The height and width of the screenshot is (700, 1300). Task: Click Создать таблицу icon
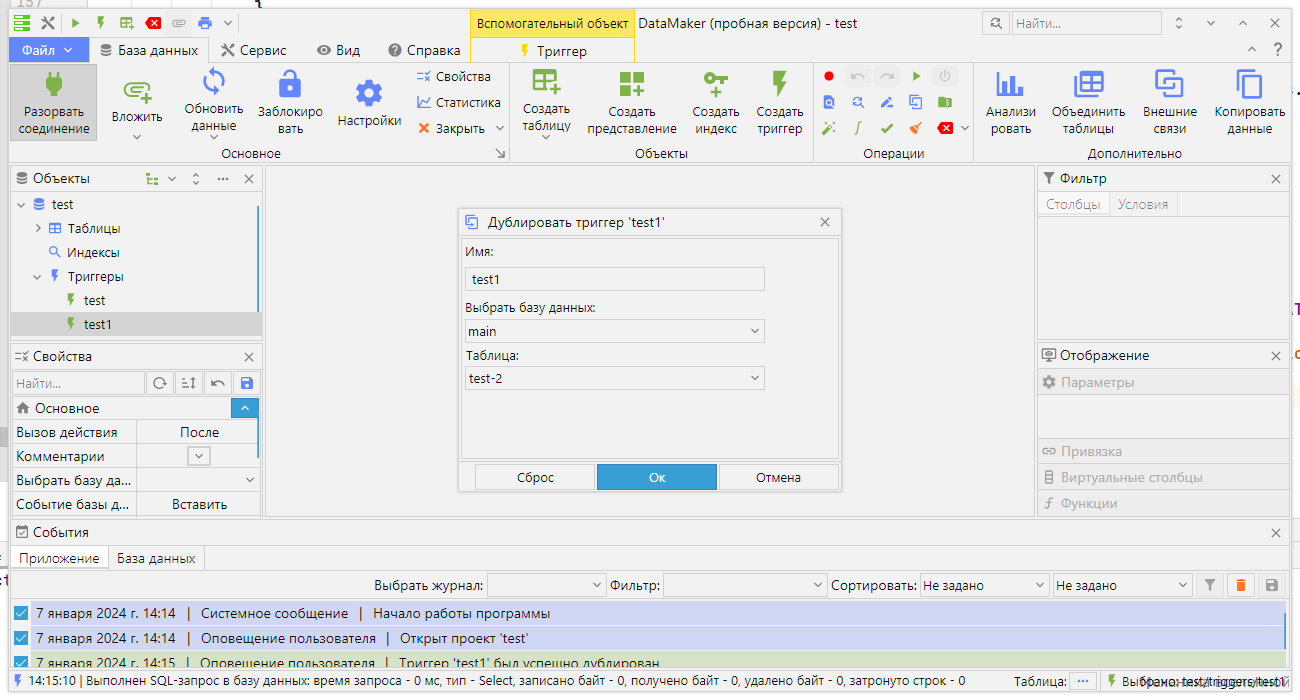[x=546, y=82]
